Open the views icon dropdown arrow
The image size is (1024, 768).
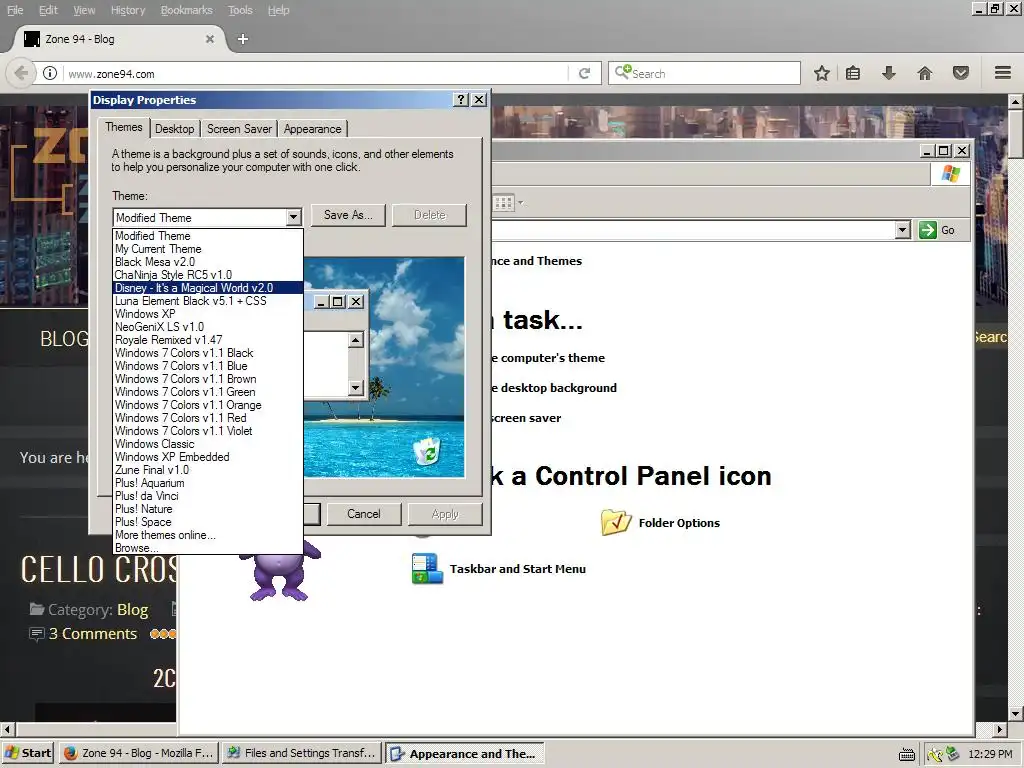(520, 203)
